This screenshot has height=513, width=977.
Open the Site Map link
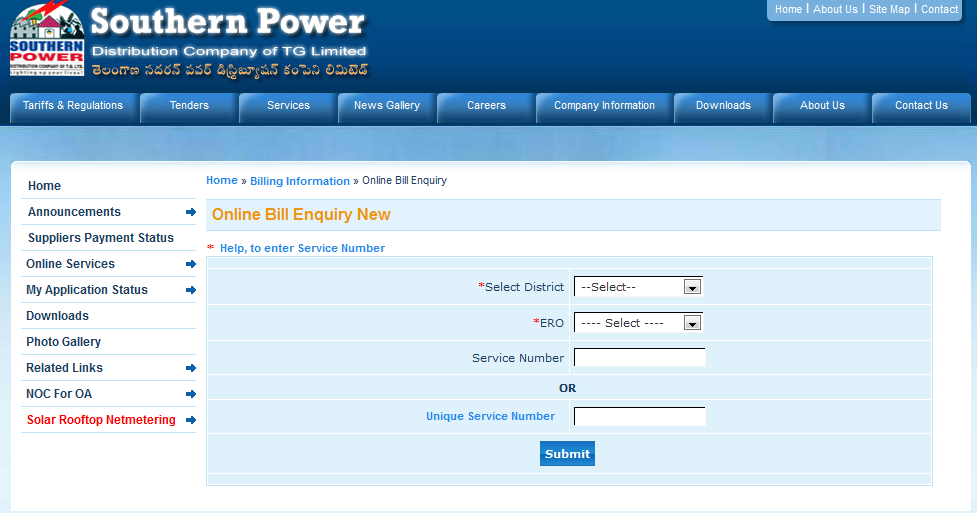(x=889, y=9)
